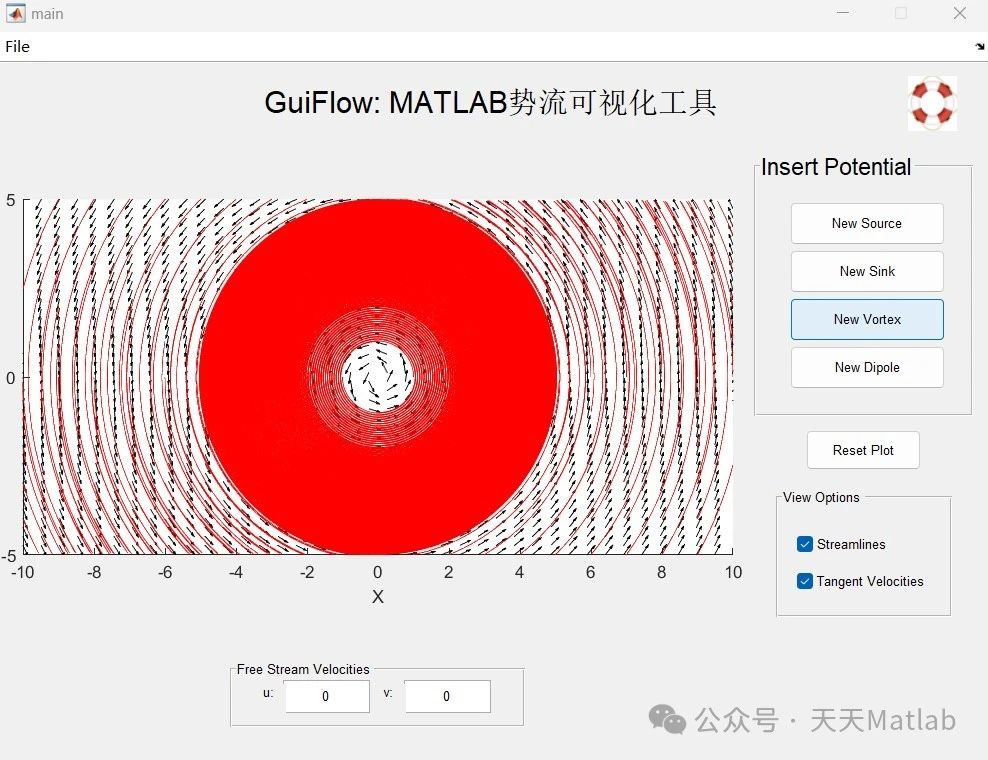Click the Insert Potential panel label
Viewport: 988px width, 760px height.
click(836, 167)
